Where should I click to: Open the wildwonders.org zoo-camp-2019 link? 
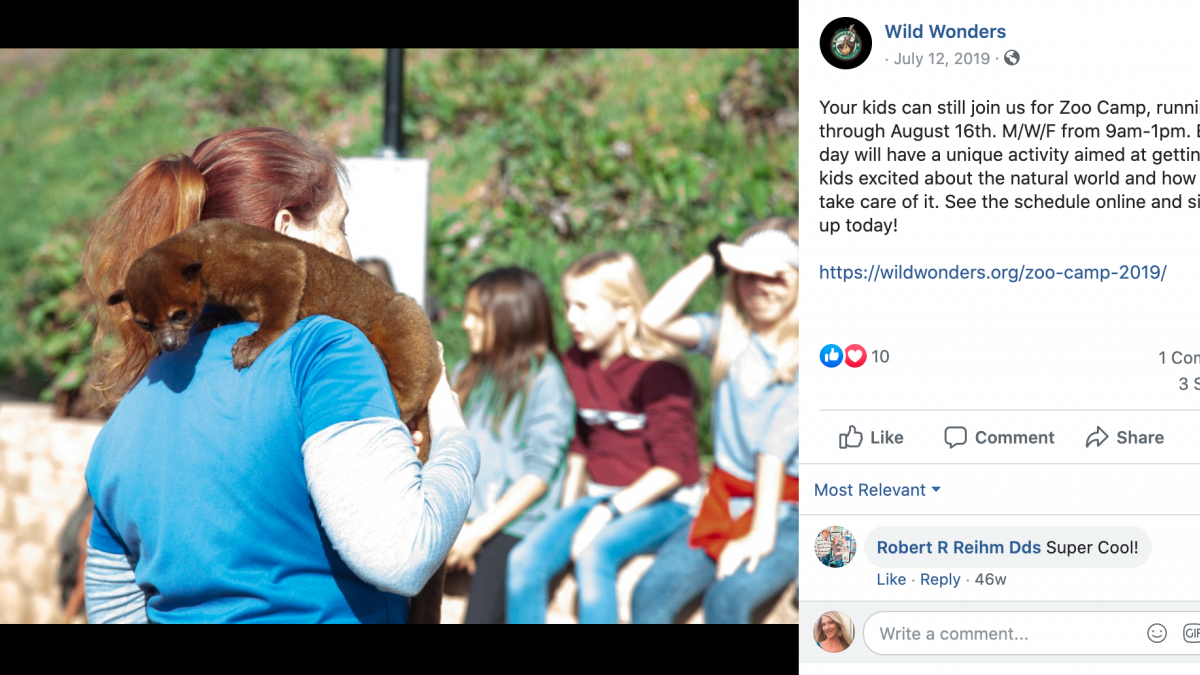[993, 272]
